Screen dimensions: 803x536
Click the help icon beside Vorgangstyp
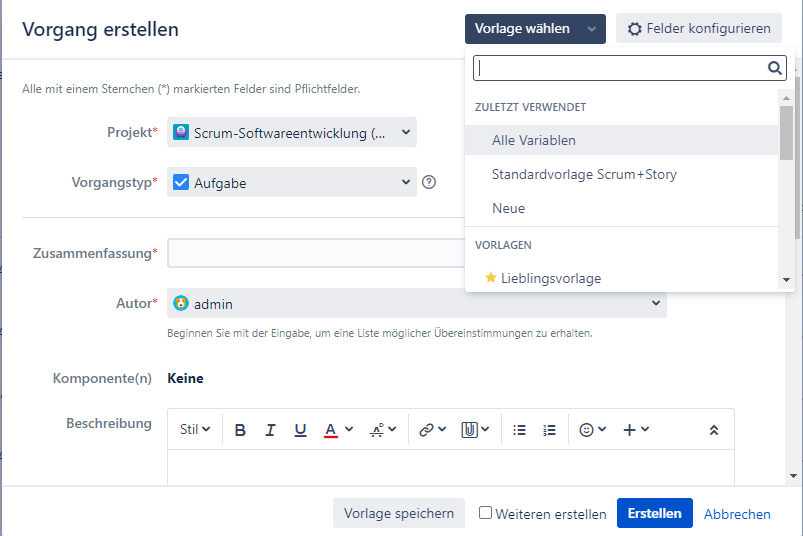[x=429, y=182]
